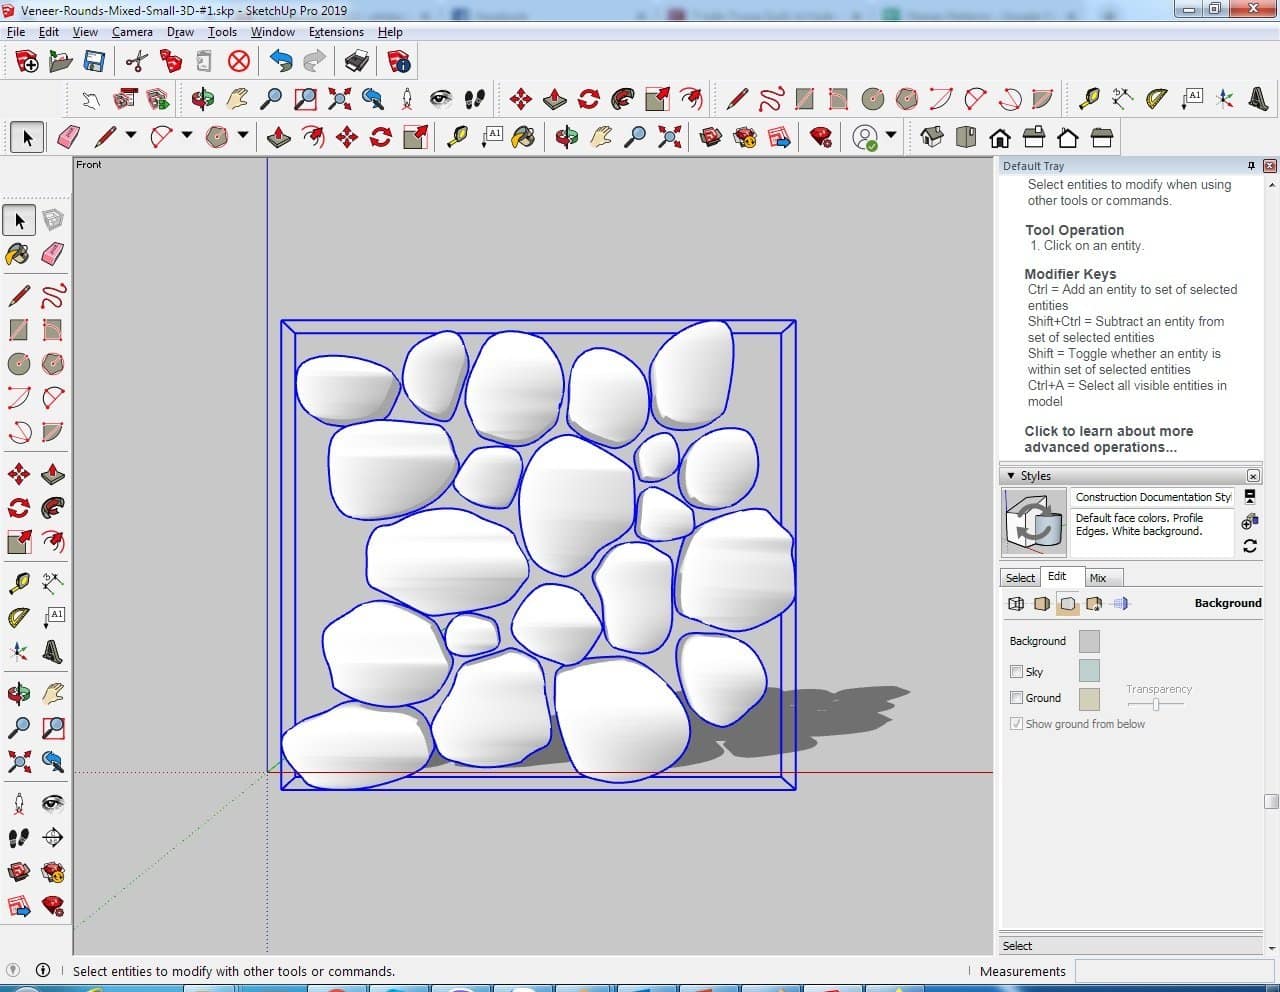
Task: Open the dropdown arrow beside the pencil tool
Action: coord(130,136)
